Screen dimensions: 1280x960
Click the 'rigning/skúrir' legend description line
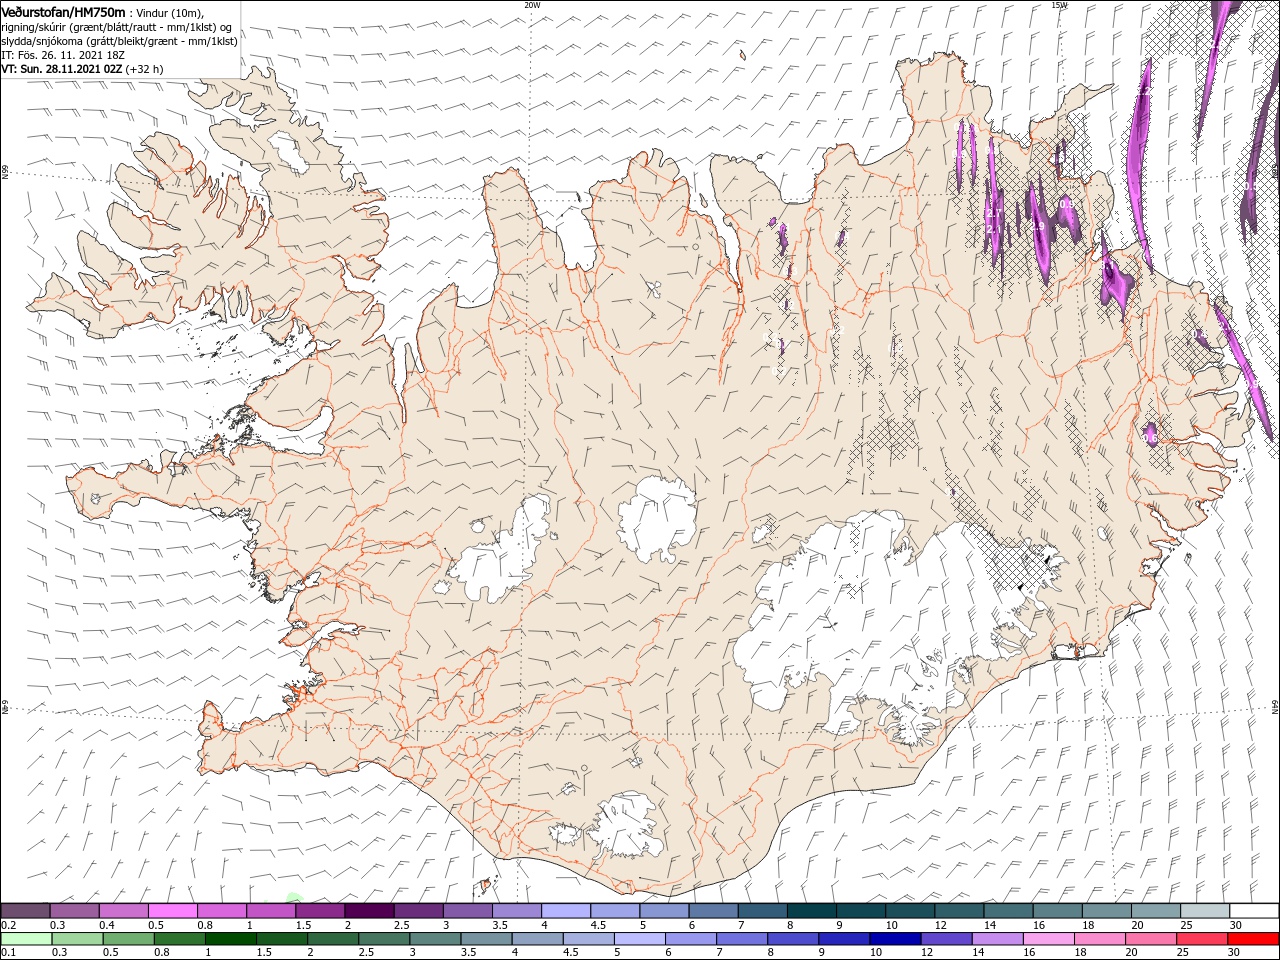tap(117, 26)
